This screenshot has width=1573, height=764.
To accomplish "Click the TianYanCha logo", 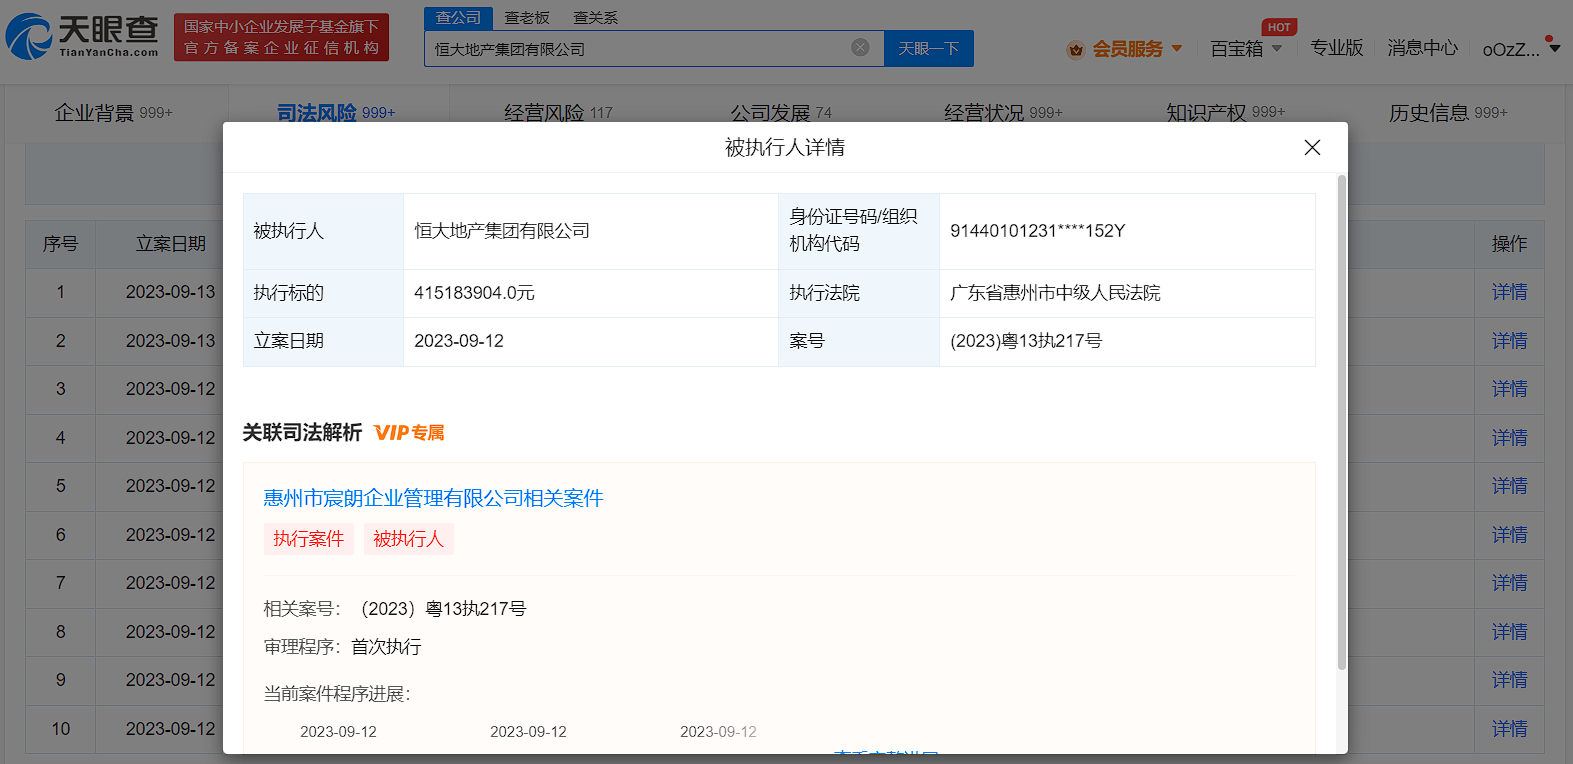I will coord(82,37).
